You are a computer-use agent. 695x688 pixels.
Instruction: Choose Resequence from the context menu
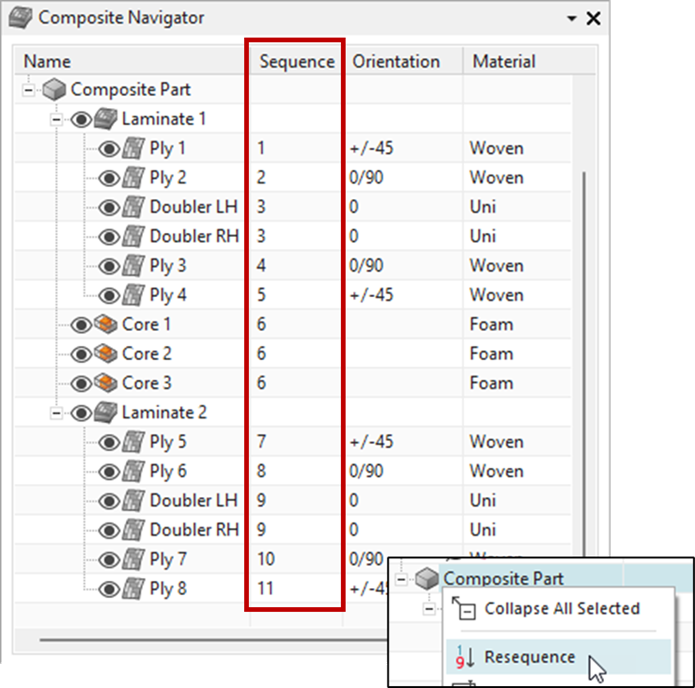point(529,657)
